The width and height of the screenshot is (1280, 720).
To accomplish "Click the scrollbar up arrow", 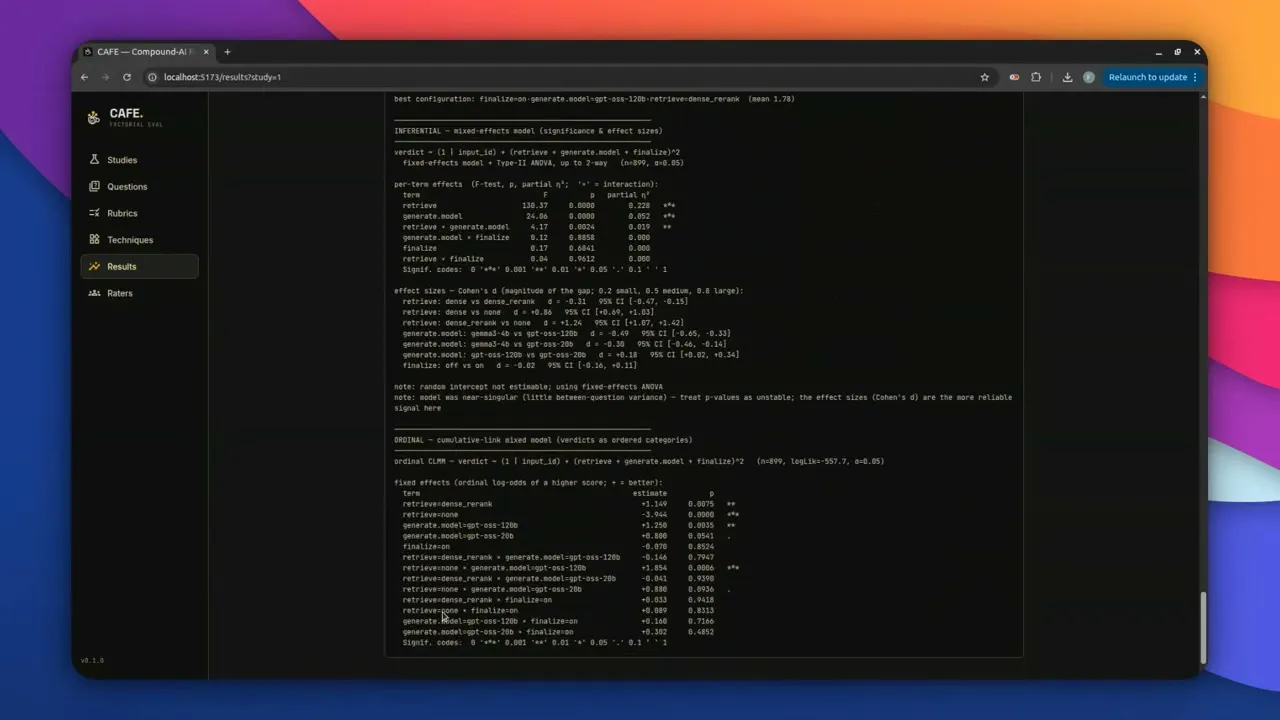I will (x=1203, y=97).
